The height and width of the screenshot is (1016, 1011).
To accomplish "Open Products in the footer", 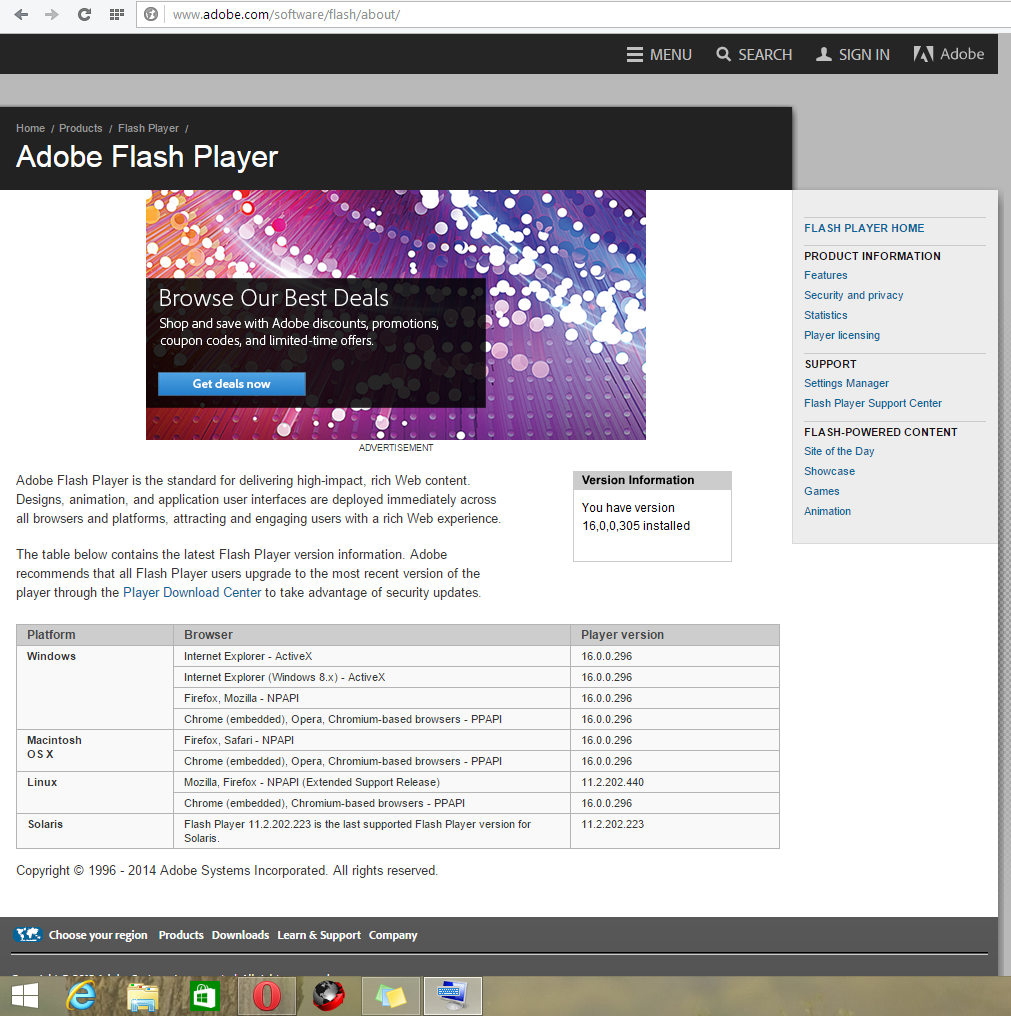I will pyautogui.click(x=181, y=935).
